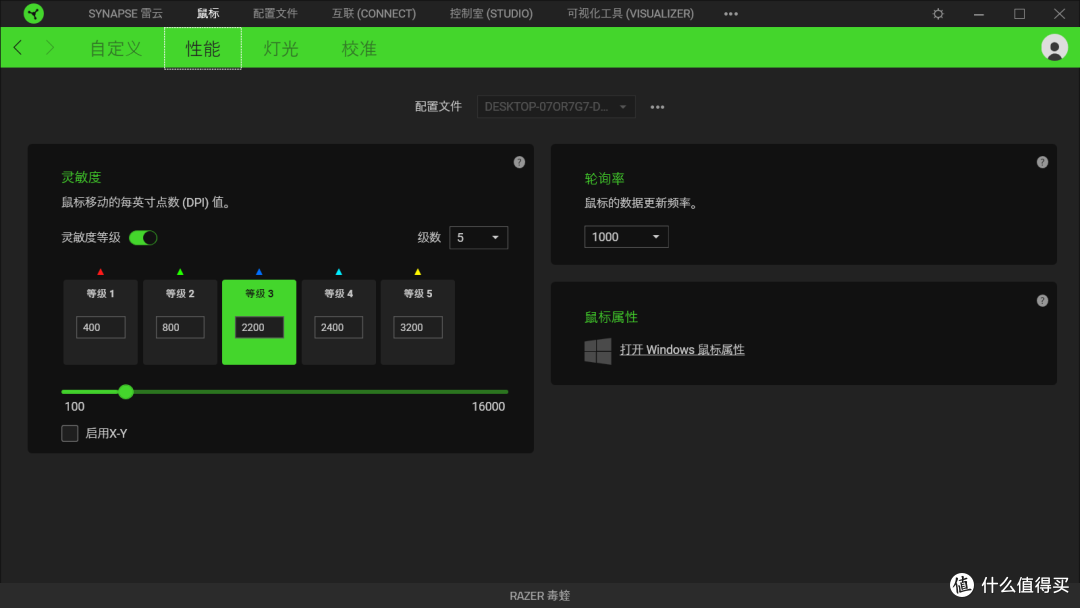The image size is (1080, 608).
Task: Click the 2200 DPI input field
Action: 259,327
